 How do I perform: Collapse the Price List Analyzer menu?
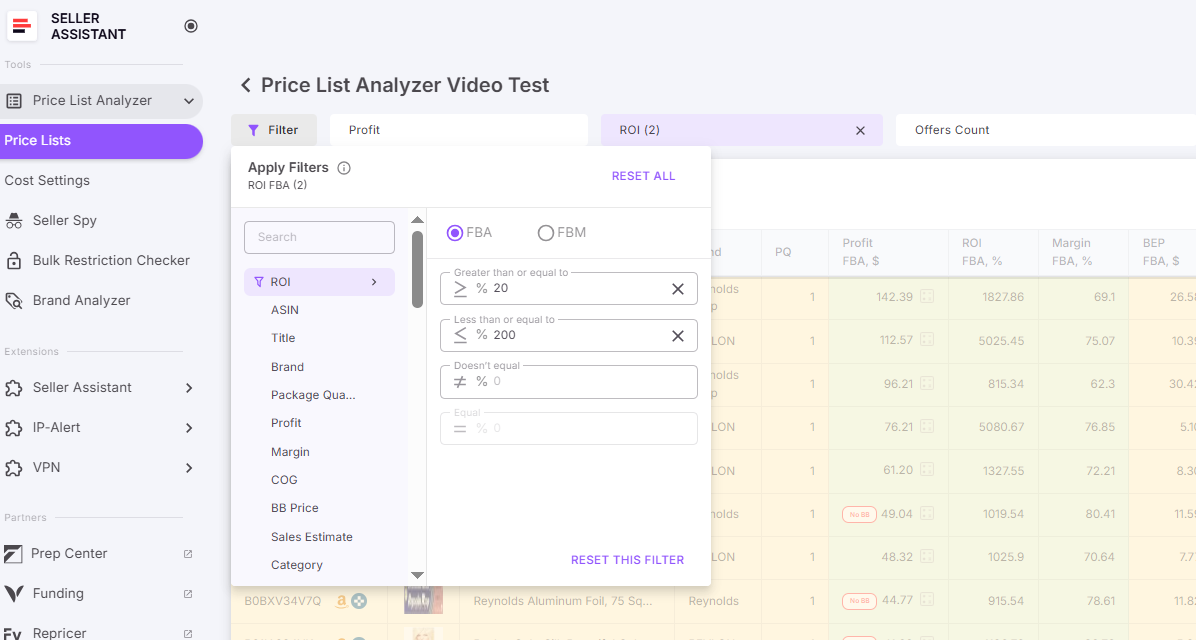188,101
